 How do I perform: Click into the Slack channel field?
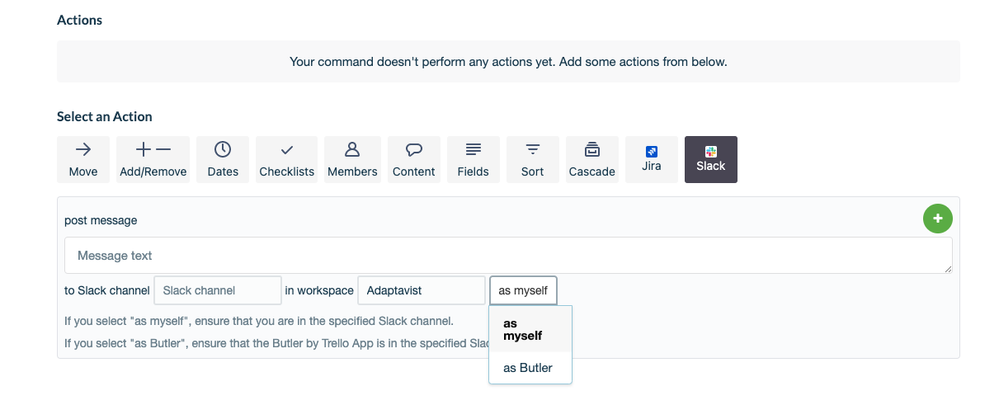point(217,290)
